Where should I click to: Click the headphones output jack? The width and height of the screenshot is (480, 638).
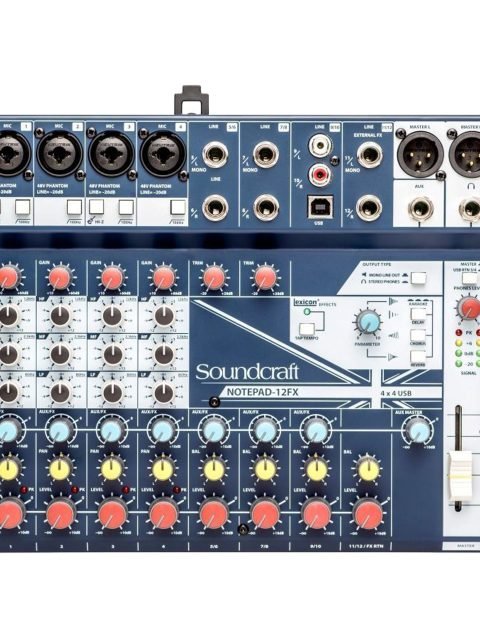(x=472, y=209)
